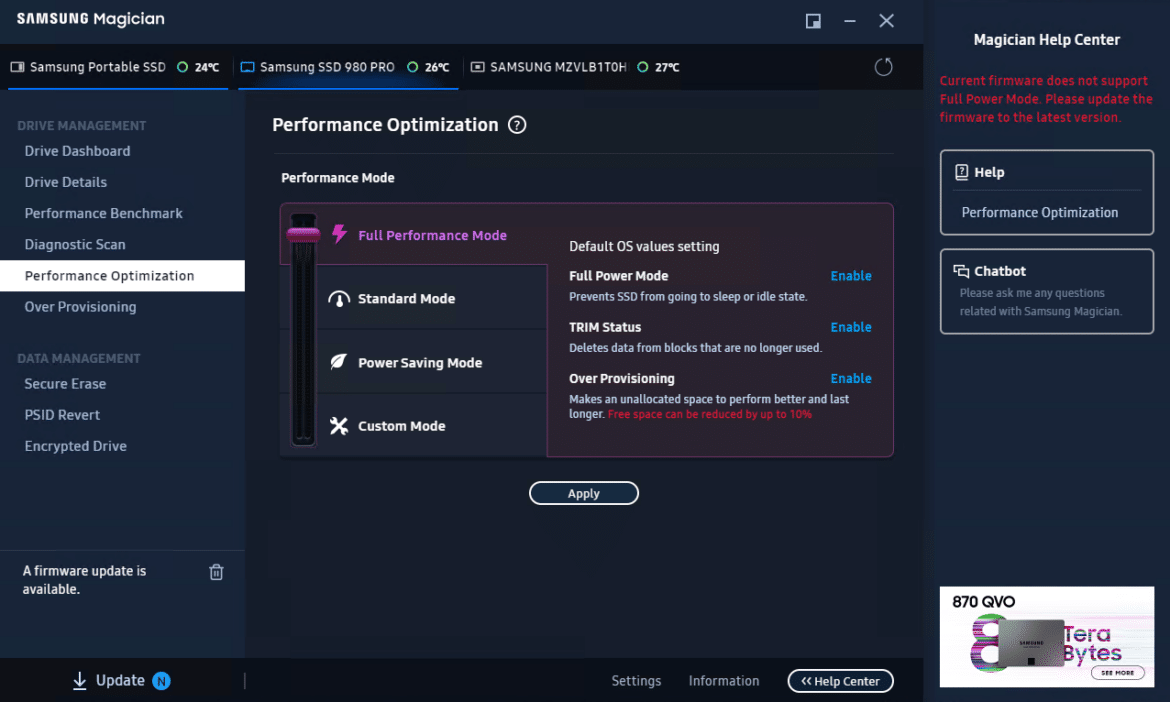The width and height of the screenshot is (1170, 702).
Task: Click the 27°C temperature indicator circle
Action: pos(642,67)
